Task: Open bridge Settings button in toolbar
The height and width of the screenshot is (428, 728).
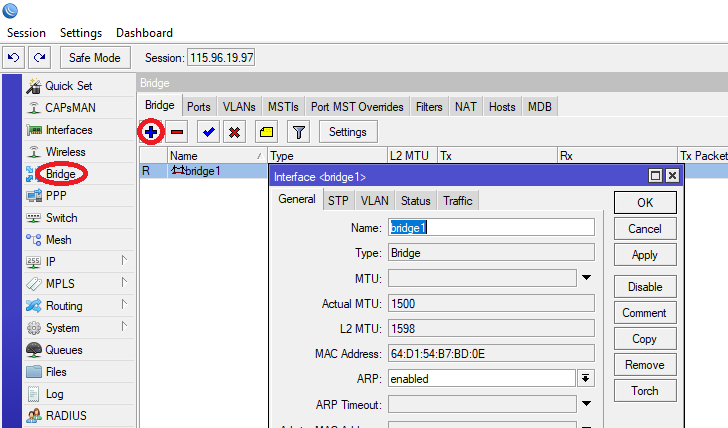Action: [348, 132]
